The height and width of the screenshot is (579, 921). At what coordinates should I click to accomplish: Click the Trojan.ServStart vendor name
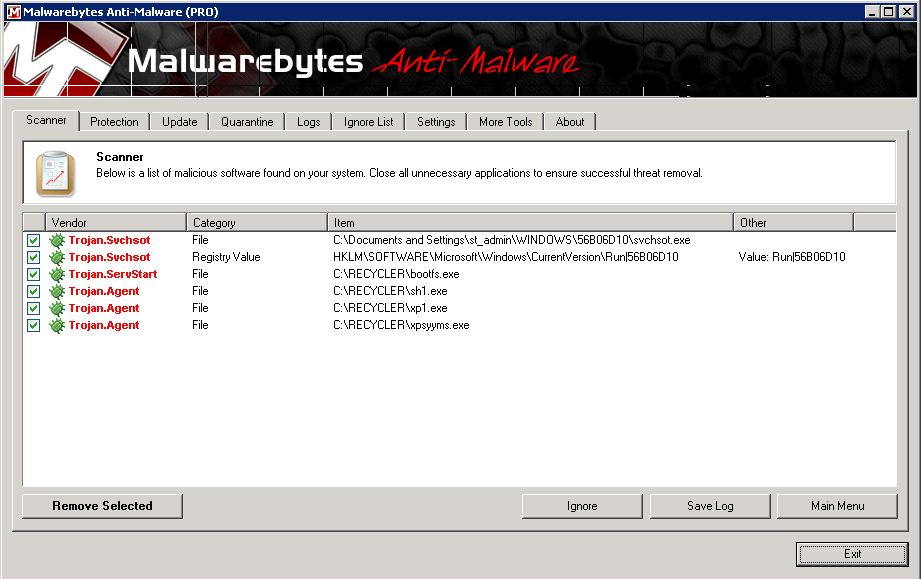(x=113, y=274)
